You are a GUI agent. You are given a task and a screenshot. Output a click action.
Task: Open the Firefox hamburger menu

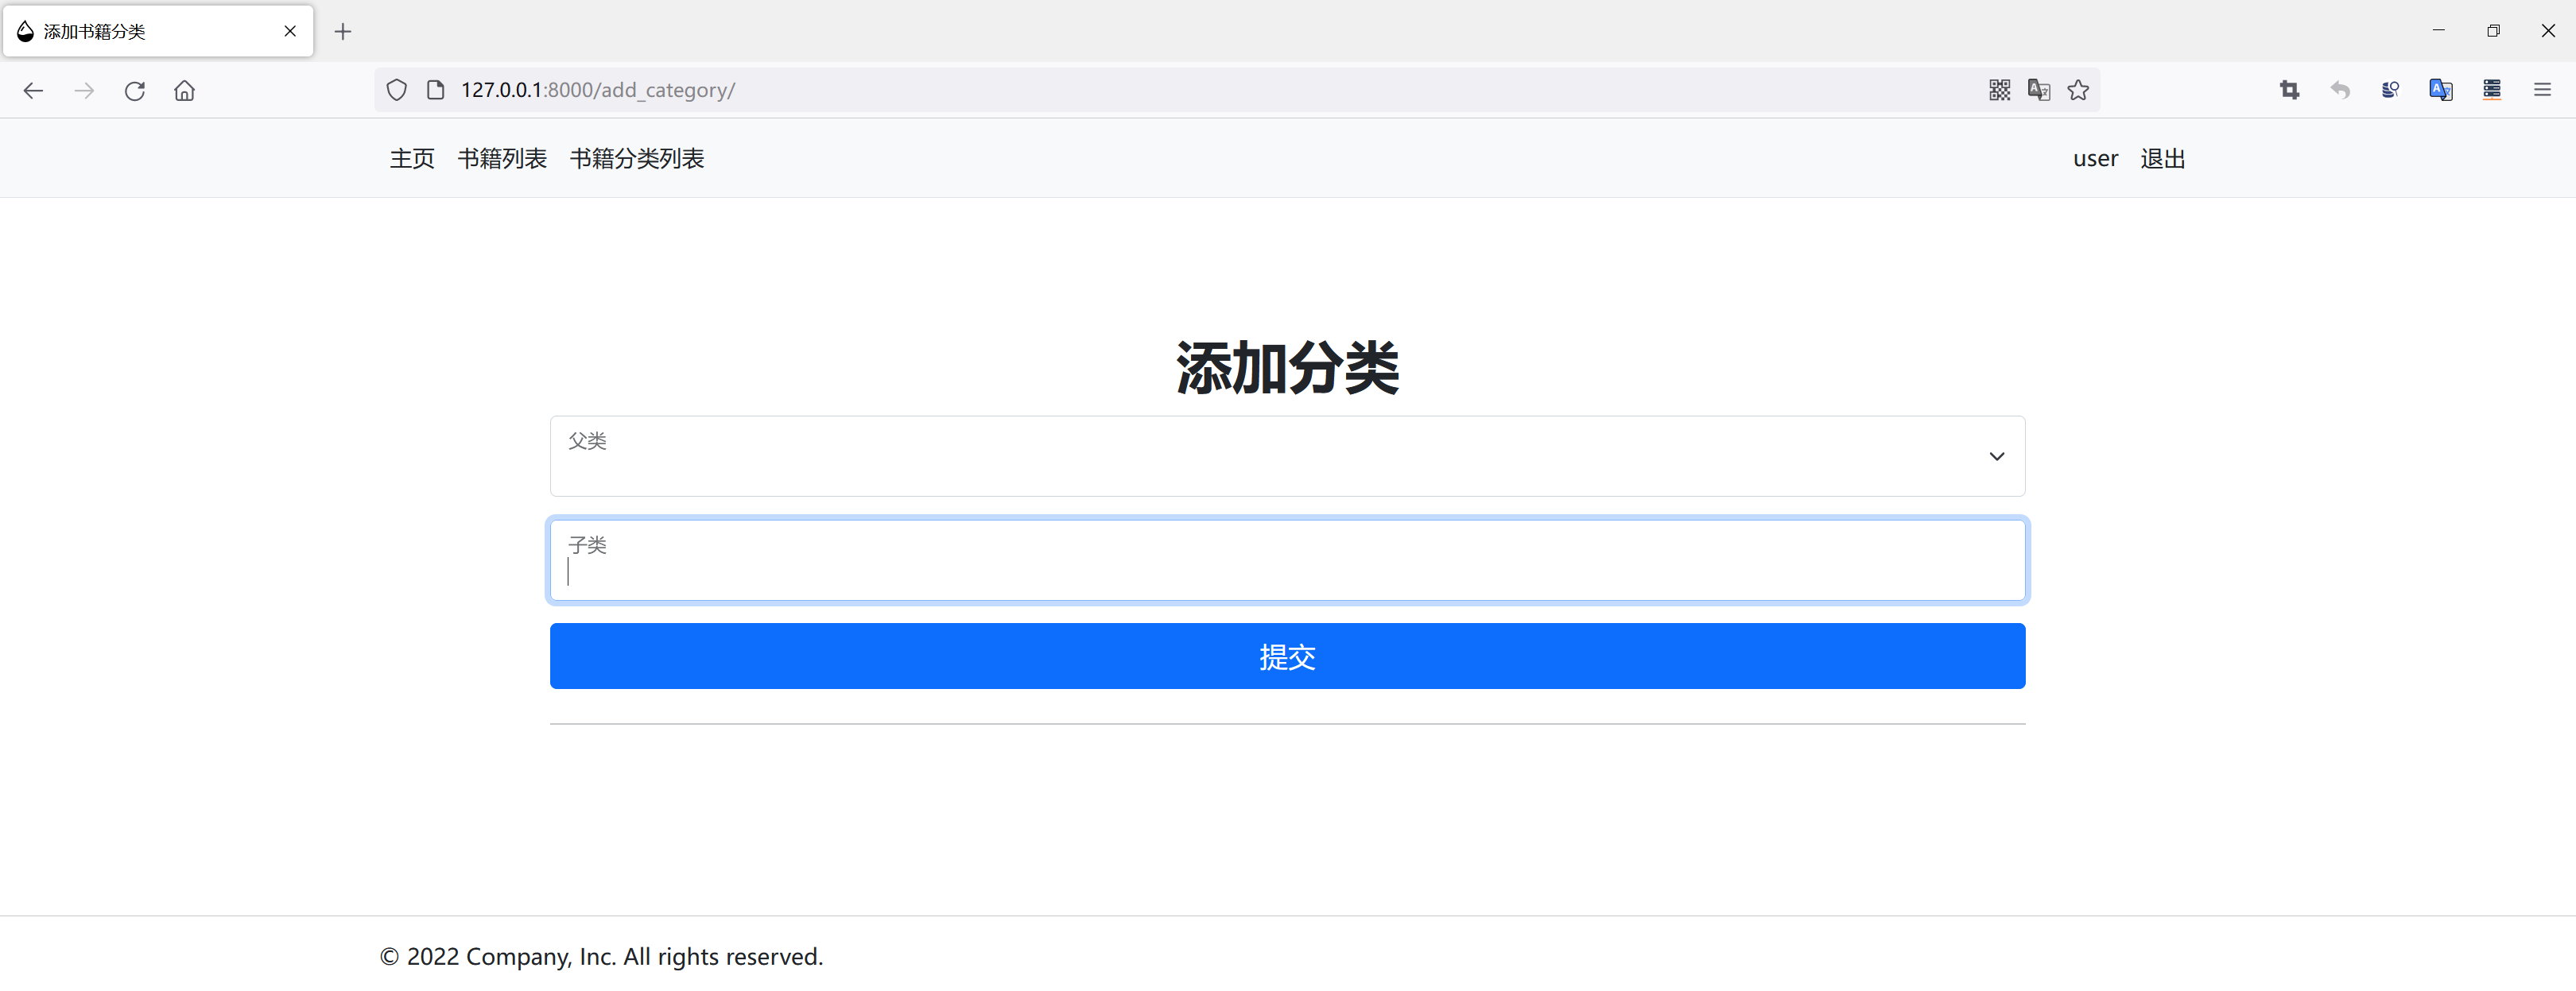pyautogui.click(x=2542, y=90)
